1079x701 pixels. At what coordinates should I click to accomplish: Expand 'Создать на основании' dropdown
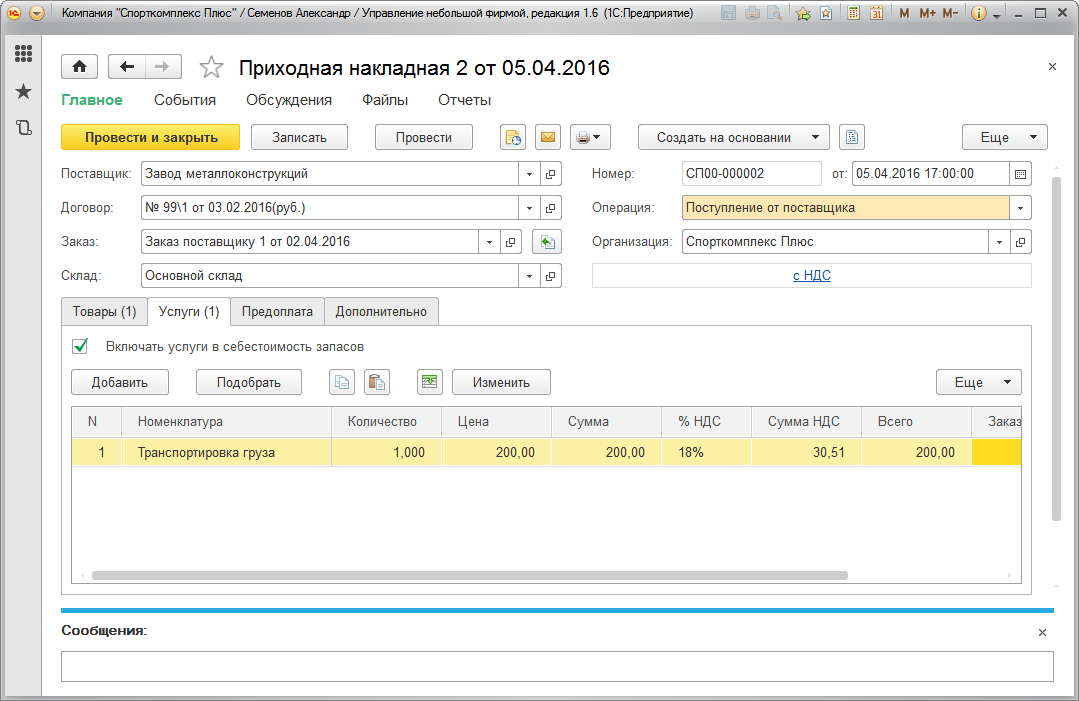[734, 138]
